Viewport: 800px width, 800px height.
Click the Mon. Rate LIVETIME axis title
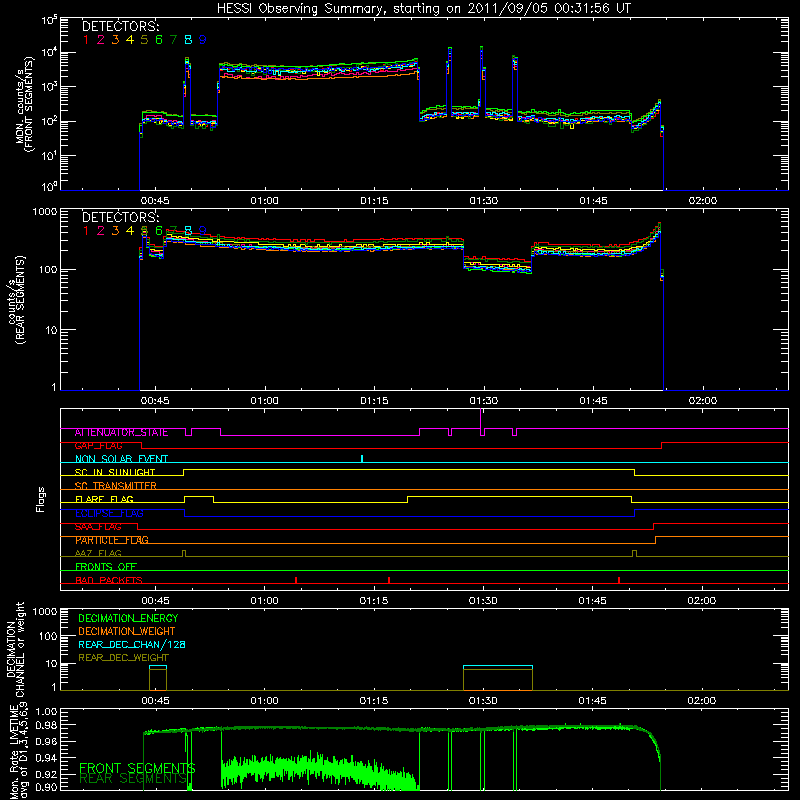tap(16, 751)
